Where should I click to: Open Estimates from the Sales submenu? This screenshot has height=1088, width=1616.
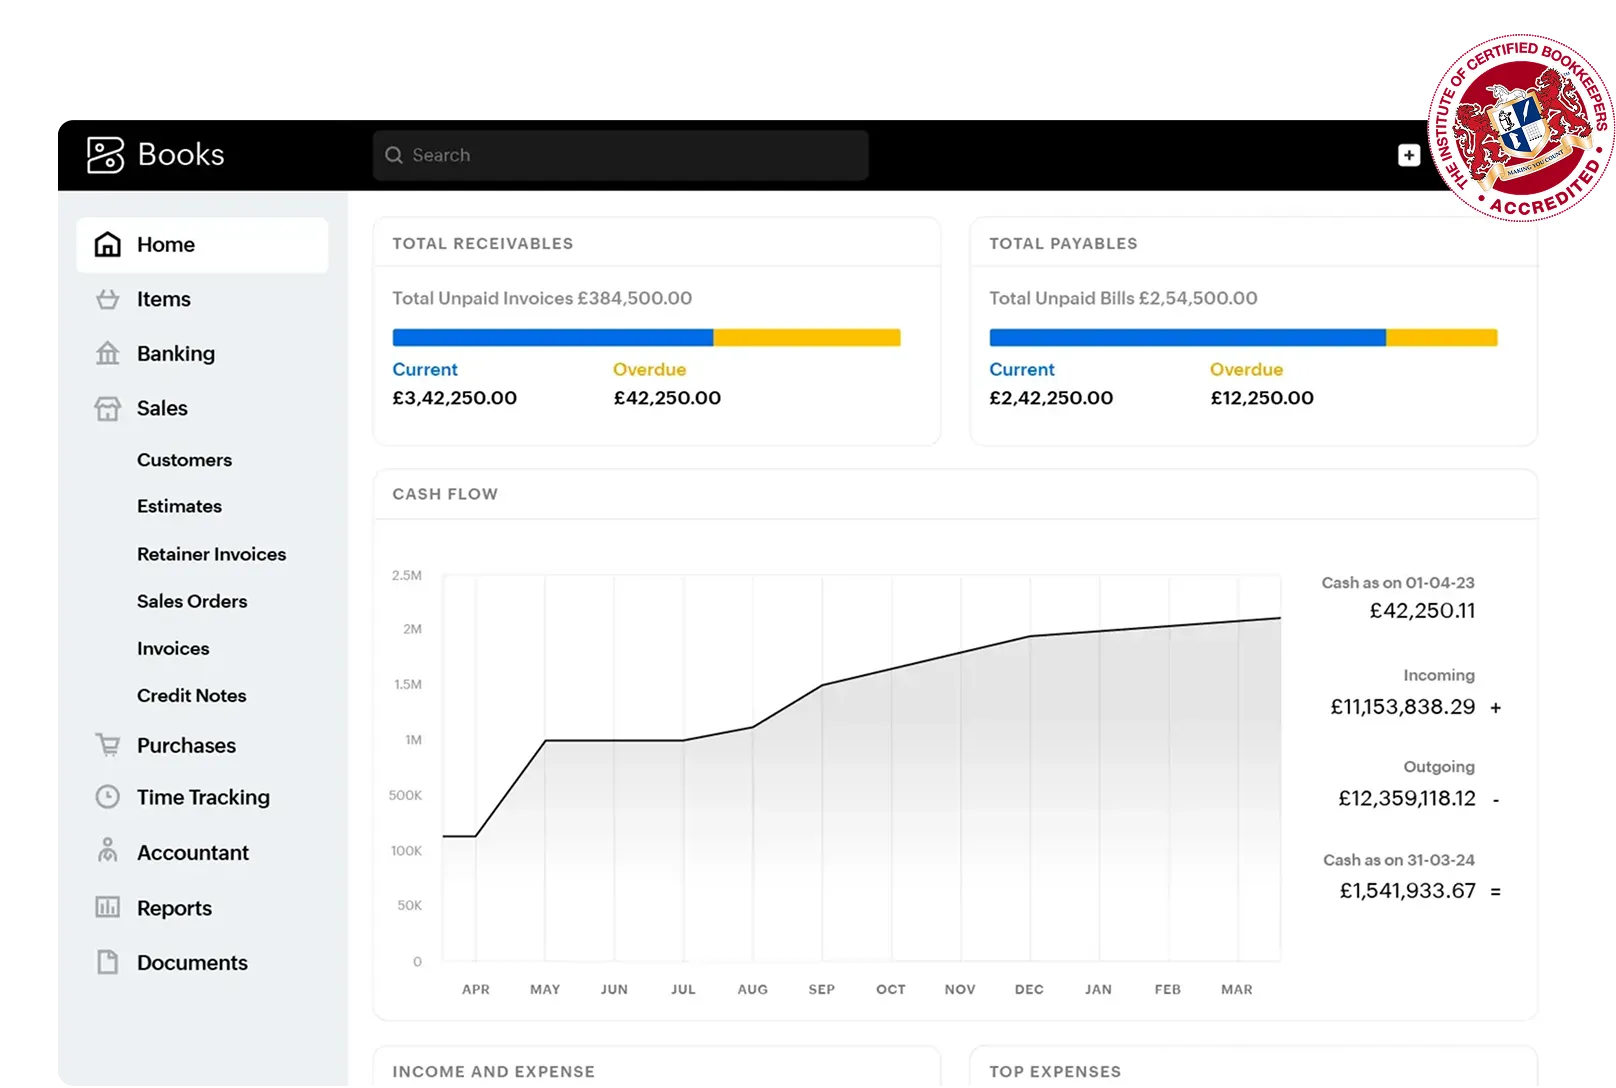tap(179, 506)
